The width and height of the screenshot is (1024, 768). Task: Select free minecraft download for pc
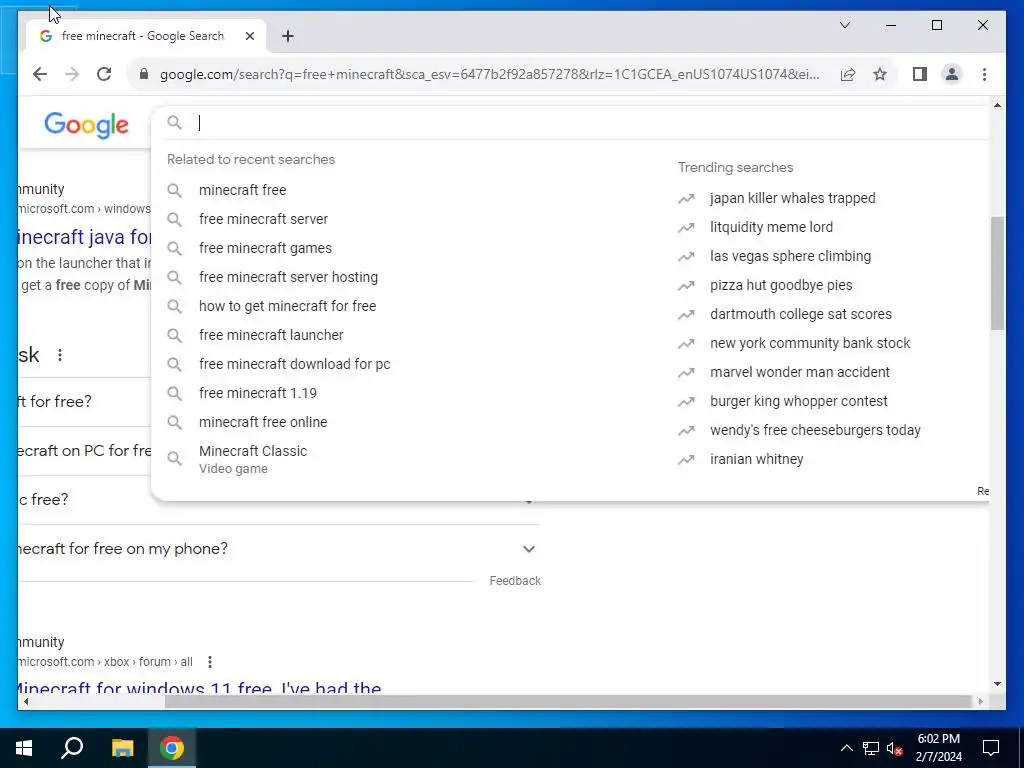coord(295,364)
